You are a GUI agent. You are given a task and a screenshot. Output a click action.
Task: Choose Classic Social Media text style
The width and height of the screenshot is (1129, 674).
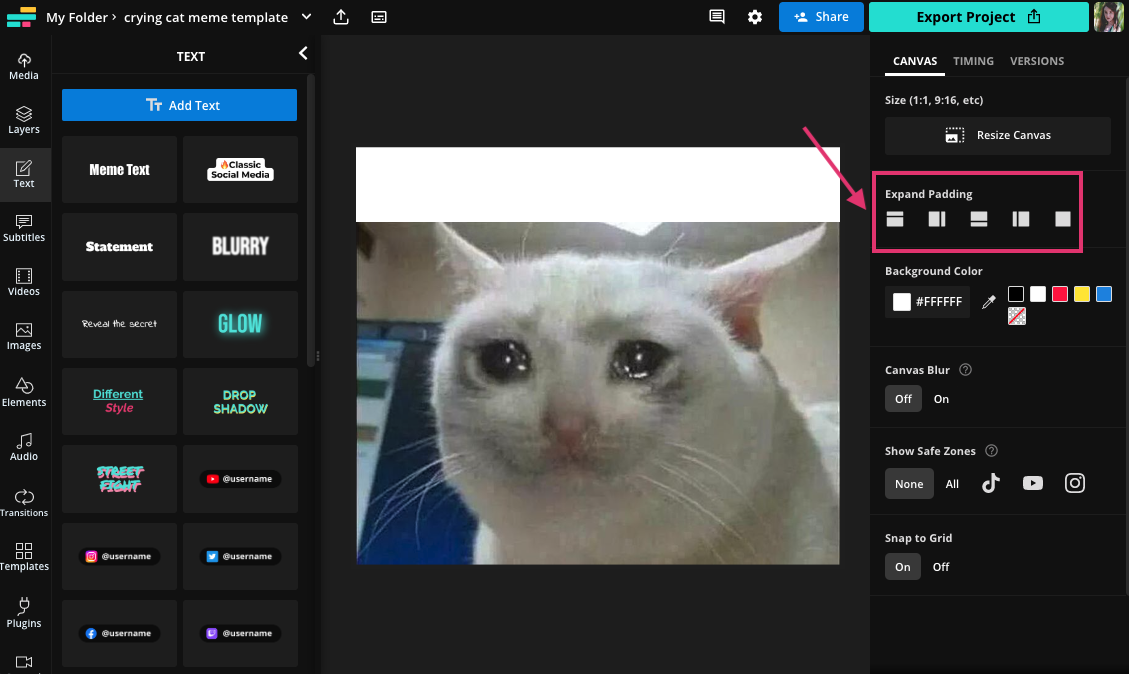[x=240, y=169]
